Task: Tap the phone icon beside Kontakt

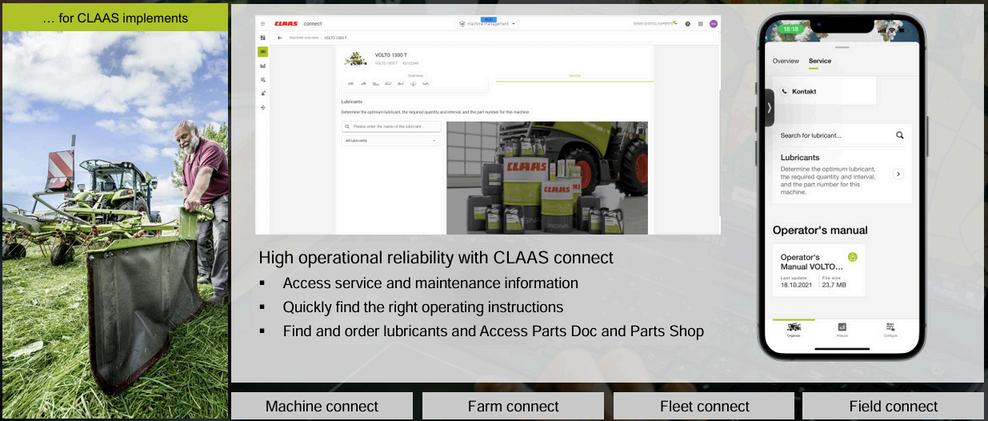Action: point(784,91)
